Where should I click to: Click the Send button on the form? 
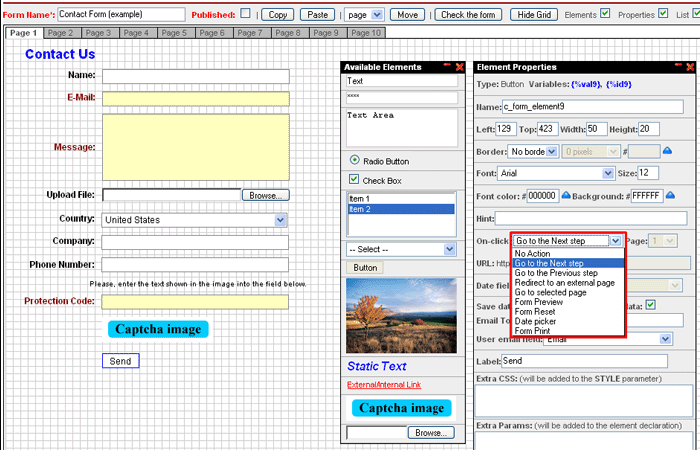[x=121, y=361]
